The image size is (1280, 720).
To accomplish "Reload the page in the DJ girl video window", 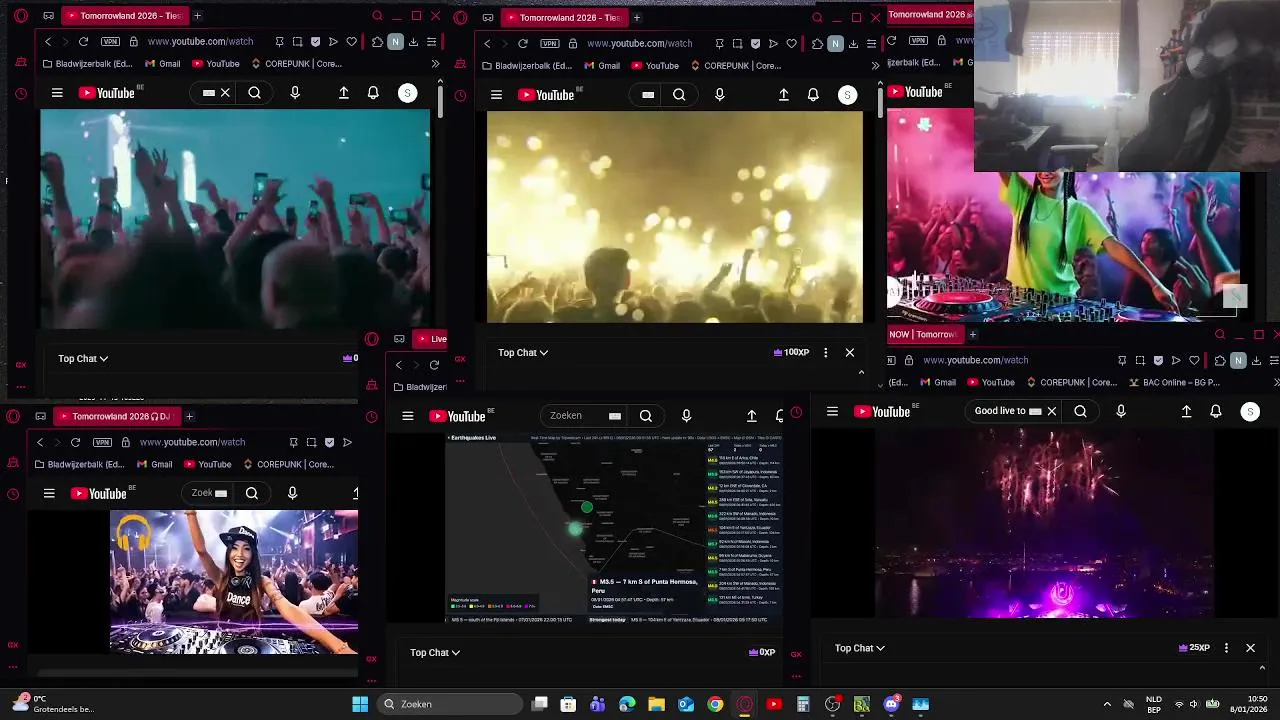I will (75, 442).
